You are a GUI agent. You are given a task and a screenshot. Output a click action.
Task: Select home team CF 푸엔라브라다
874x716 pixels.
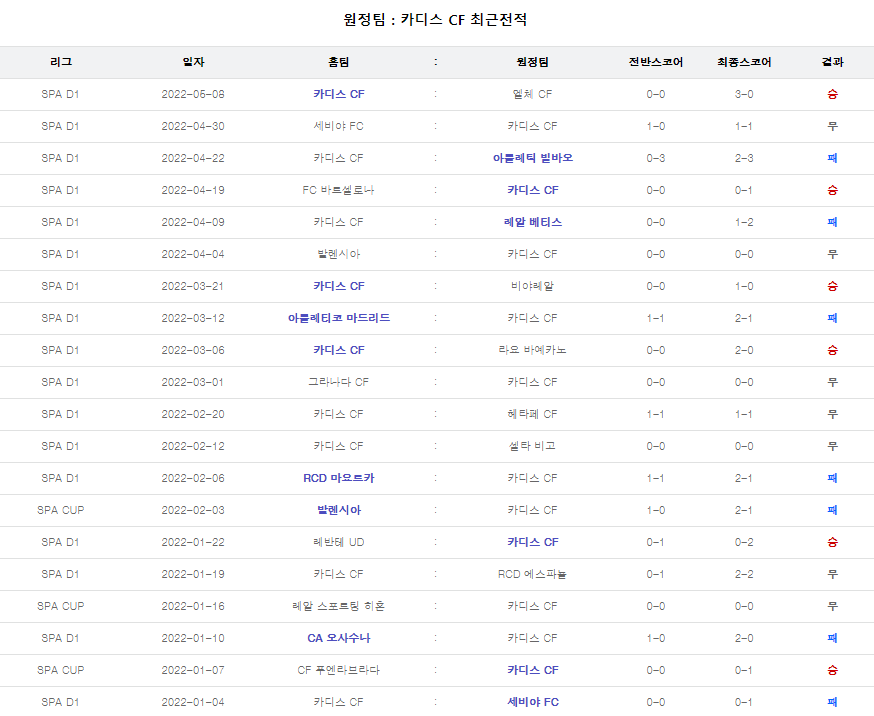pyautogui.click(x=338, y=670)
